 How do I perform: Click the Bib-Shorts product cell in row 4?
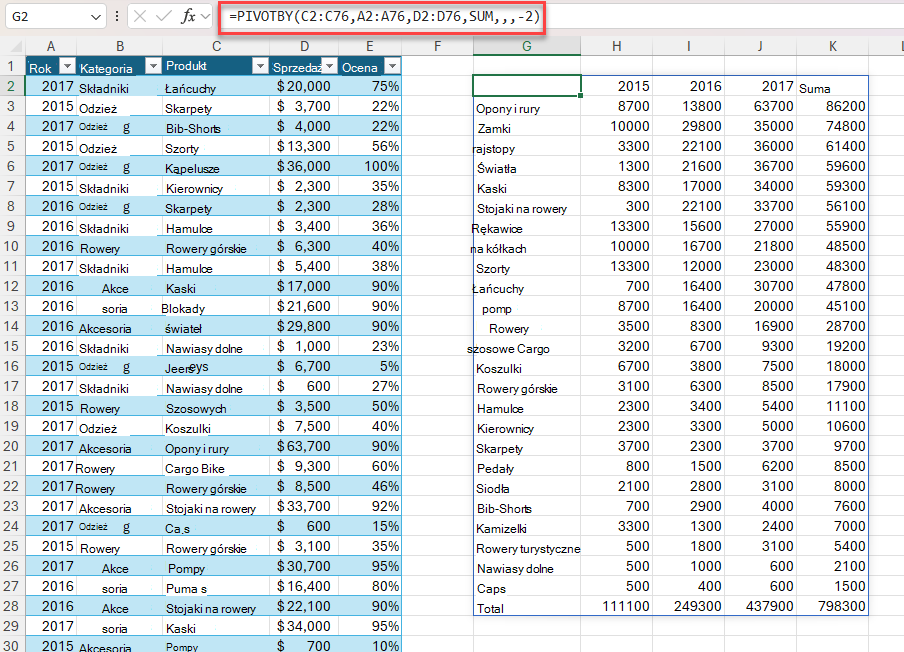[x=193, y=129]
